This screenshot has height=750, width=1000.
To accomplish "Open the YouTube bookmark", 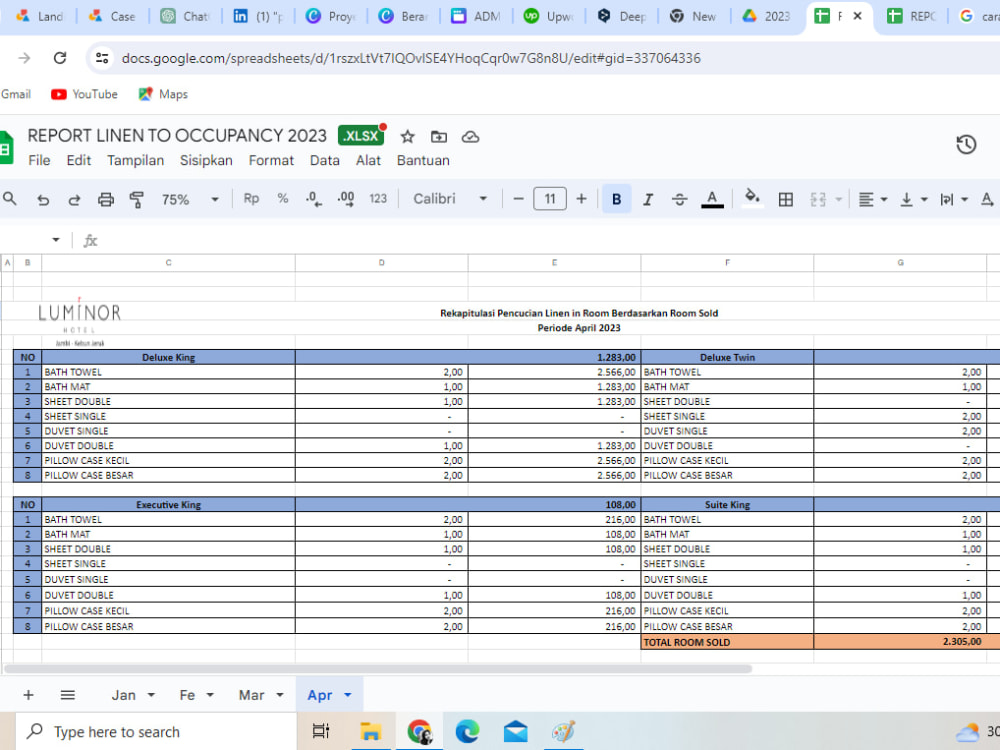I will (84, 94).
